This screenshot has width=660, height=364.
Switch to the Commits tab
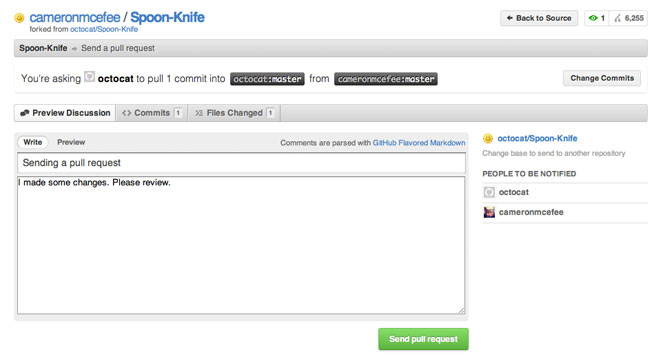pos(152,113)
